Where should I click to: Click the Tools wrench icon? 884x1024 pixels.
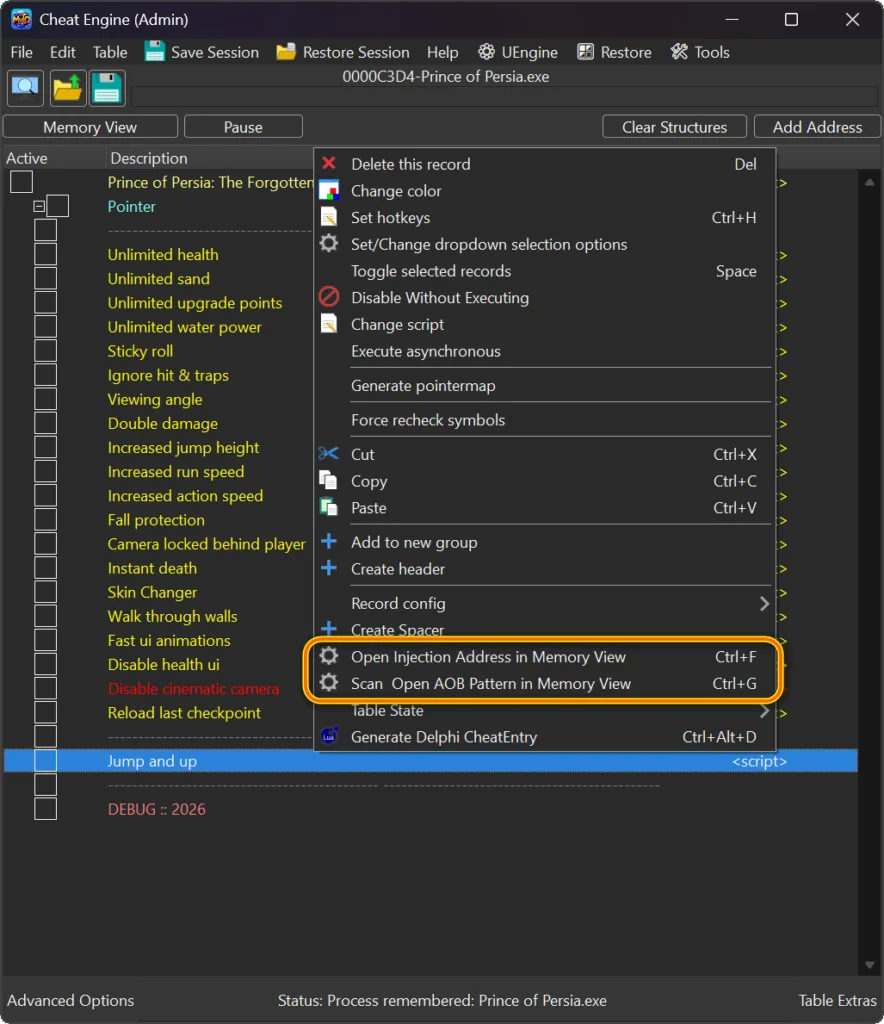point(679,52)
